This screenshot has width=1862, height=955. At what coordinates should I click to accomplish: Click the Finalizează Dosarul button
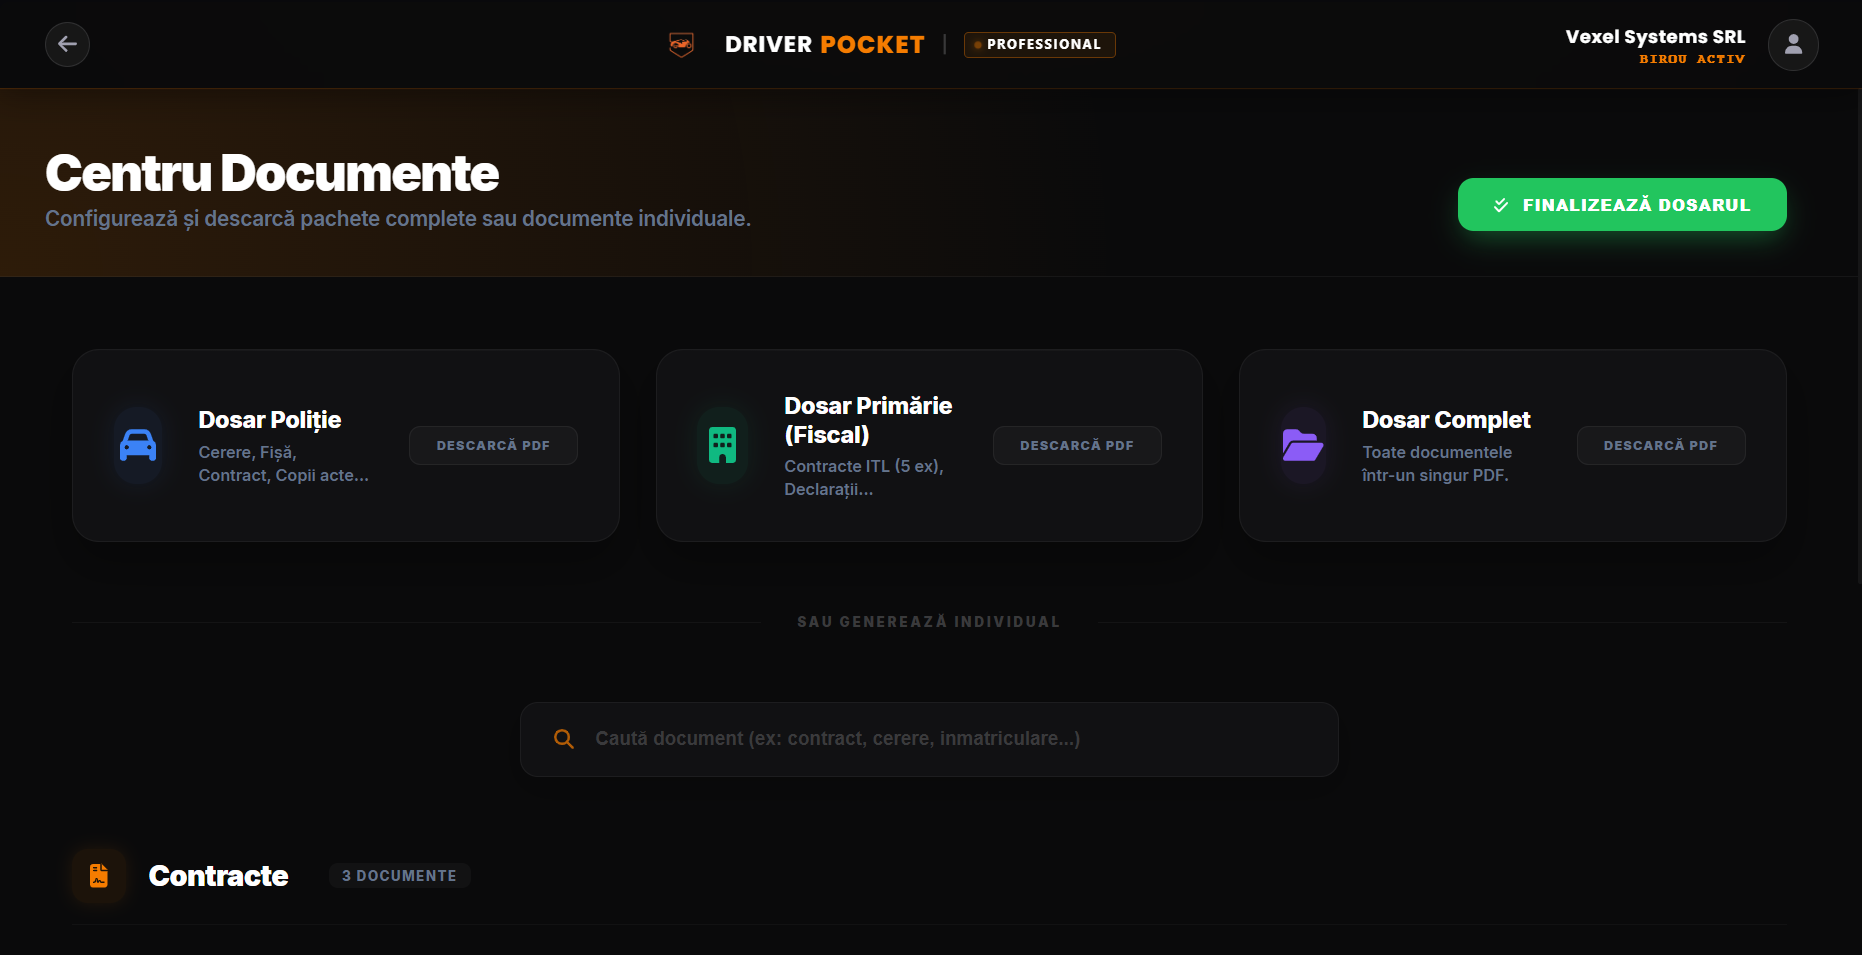coord(1622,205)
